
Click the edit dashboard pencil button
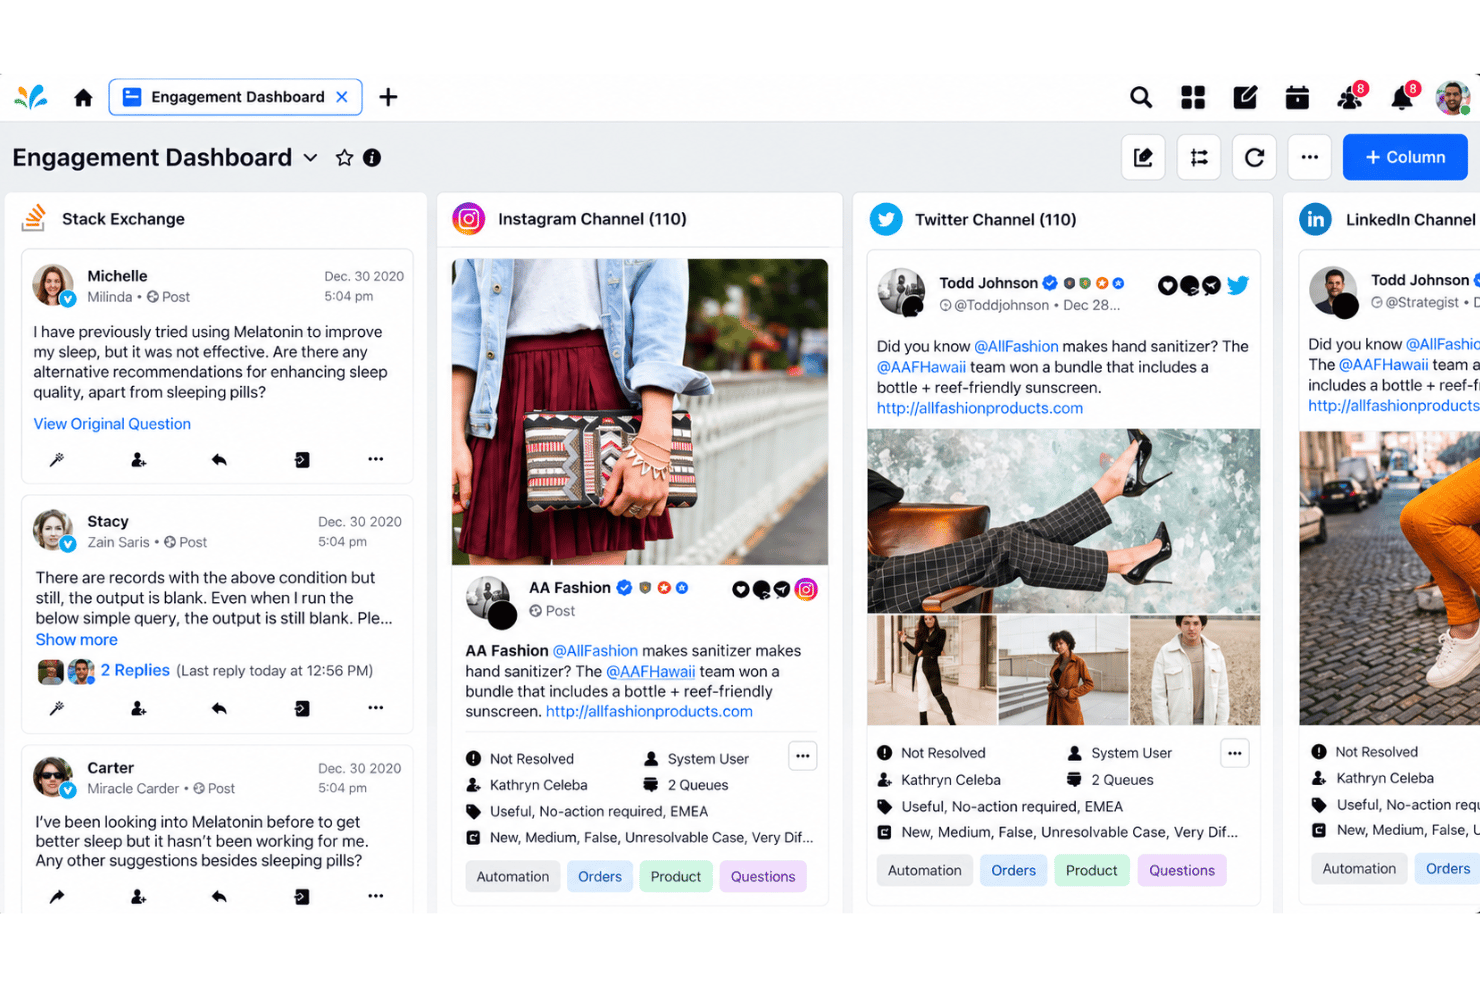[1143, 157]
